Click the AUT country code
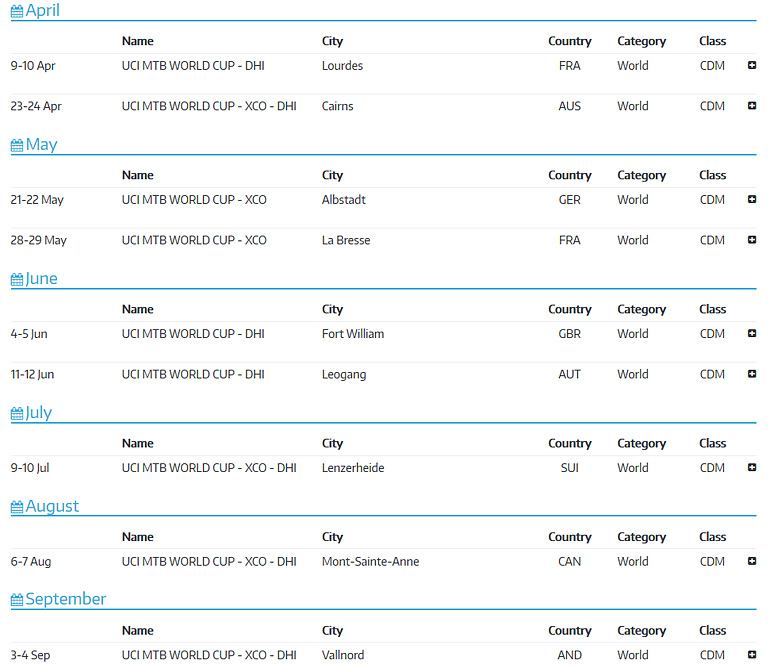 [570, 374]
